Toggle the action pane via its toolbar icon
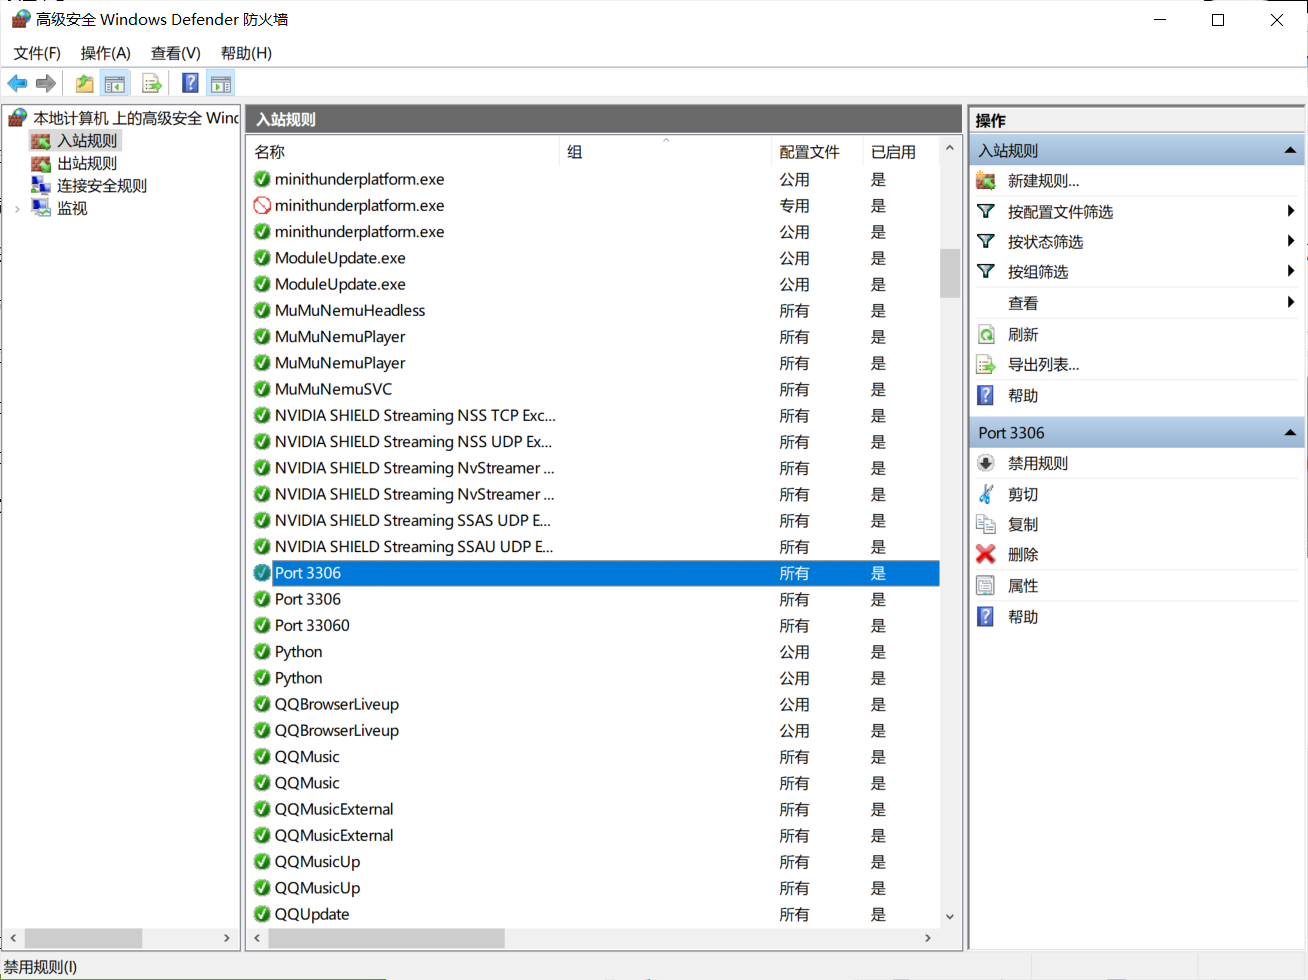The height and width of the screenshot is (980, 1308). tap(220, 83)
